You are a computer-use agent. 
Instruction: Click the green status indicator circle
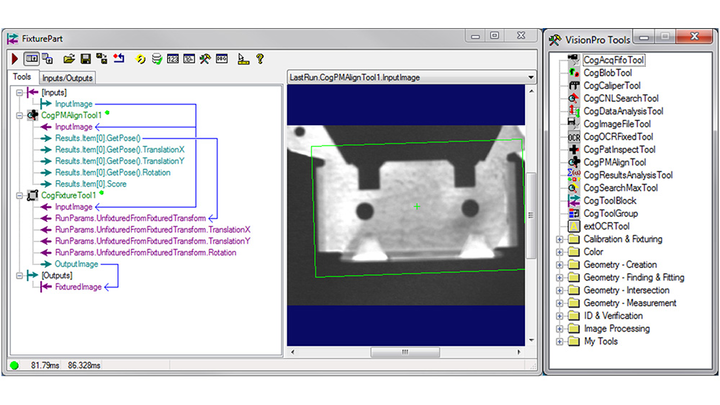14,365
